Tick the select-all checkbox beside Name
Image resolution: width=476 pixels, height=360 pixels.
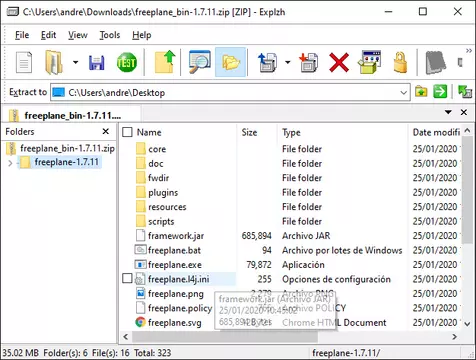(127, 132)
